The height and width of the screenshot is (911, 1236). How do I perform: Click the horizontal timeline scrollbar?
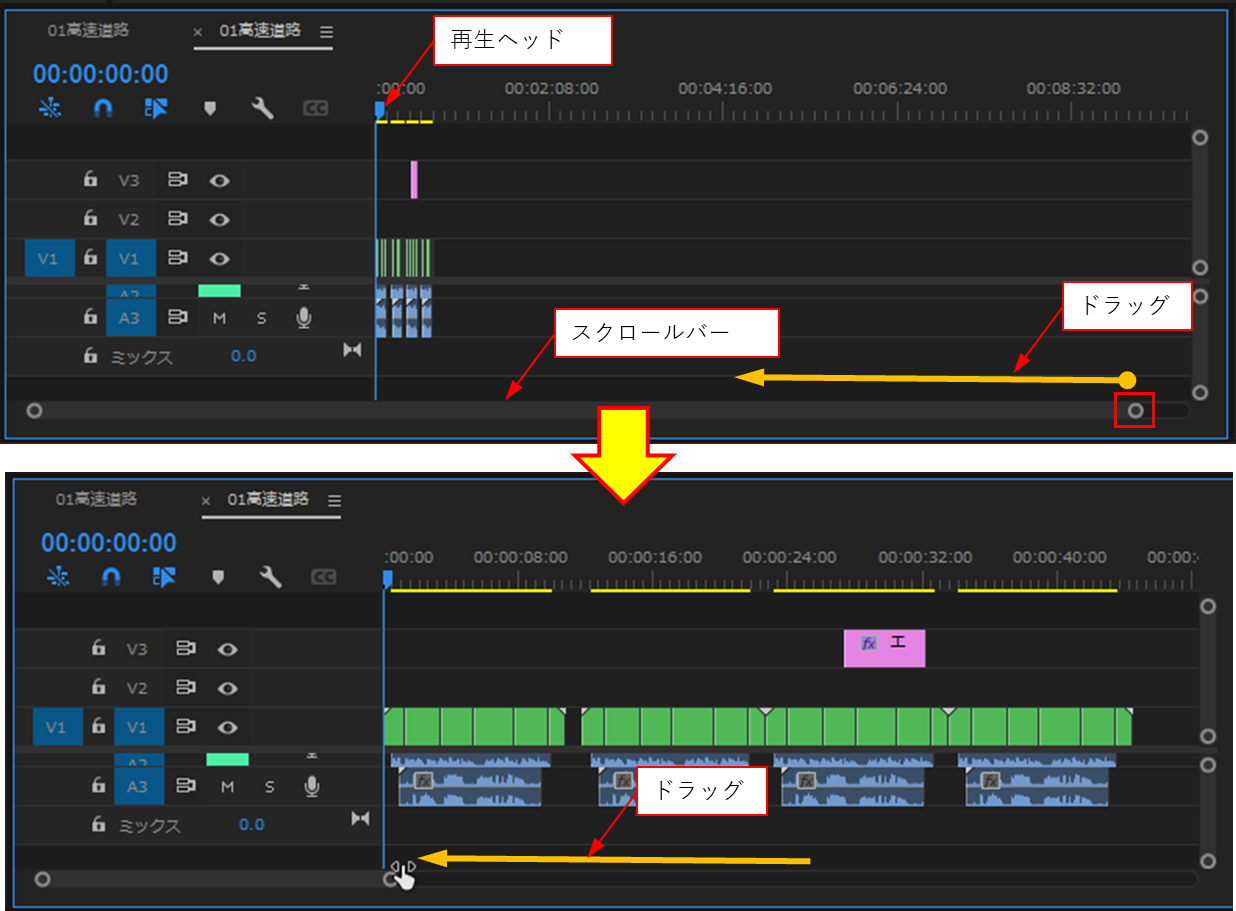pyautogui.click(x=600, y=409)
